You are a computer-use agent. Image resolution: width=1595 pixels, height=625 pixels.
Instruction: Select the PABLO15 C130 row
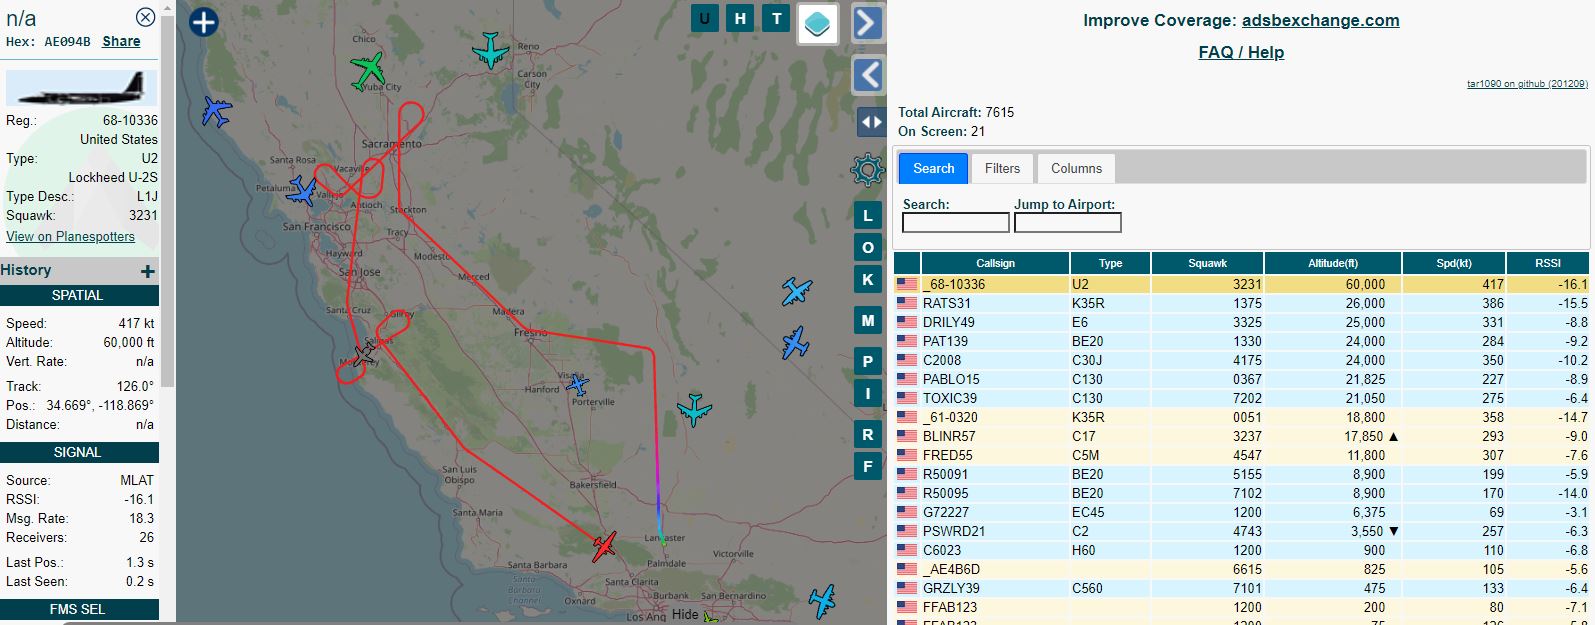click(x=1242, y=379)
